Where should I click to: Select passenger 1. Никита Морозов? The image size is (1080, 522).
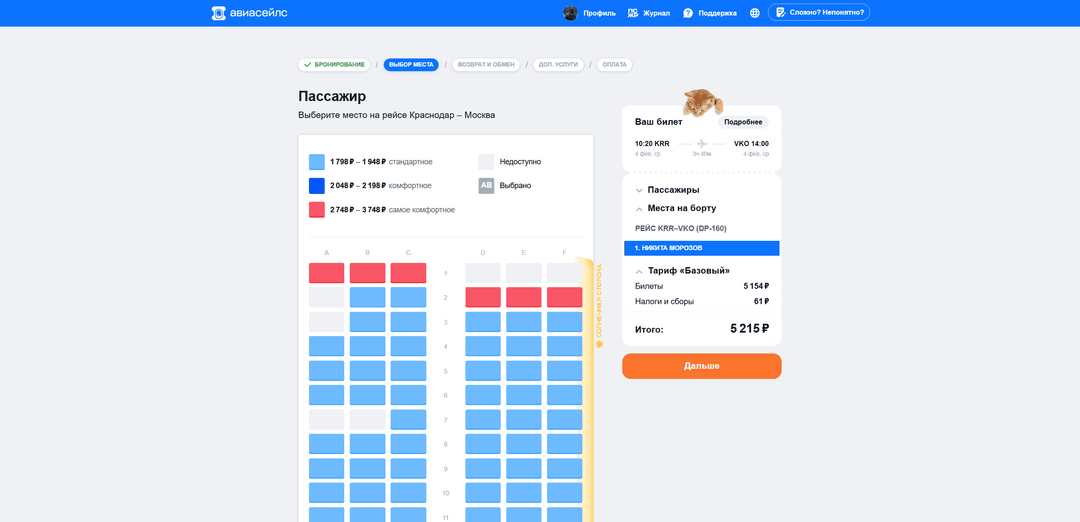[x=702, y=248]
